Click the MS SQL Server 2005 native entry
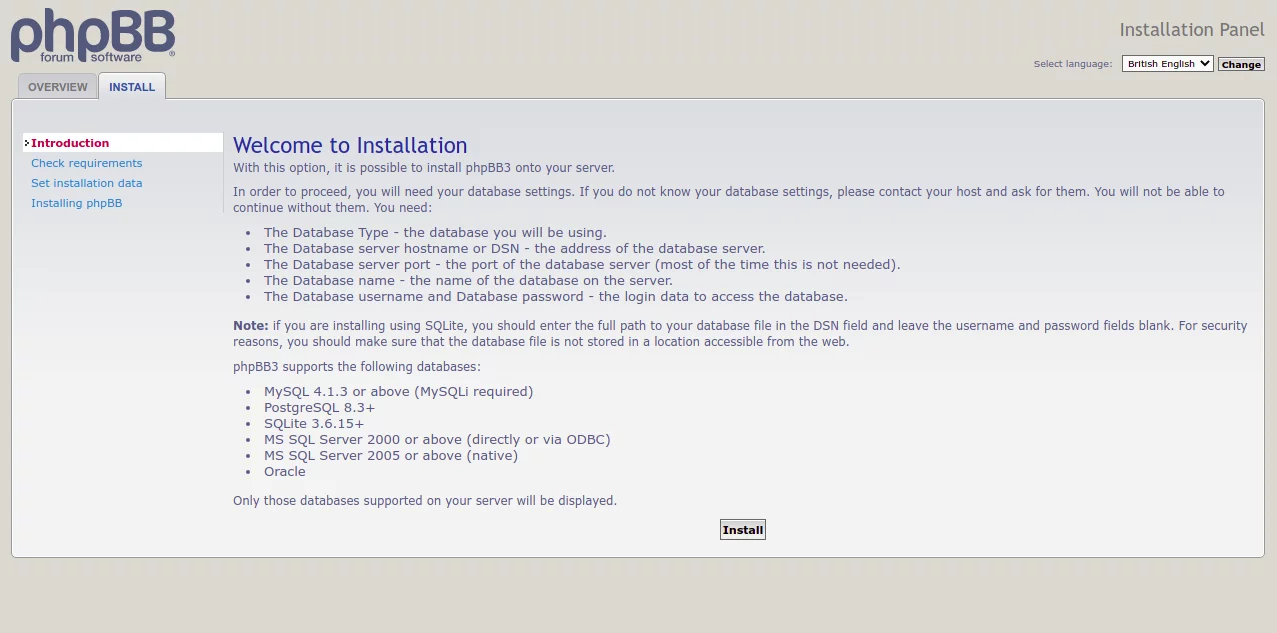1277x633 pixels. pos(390,456)
